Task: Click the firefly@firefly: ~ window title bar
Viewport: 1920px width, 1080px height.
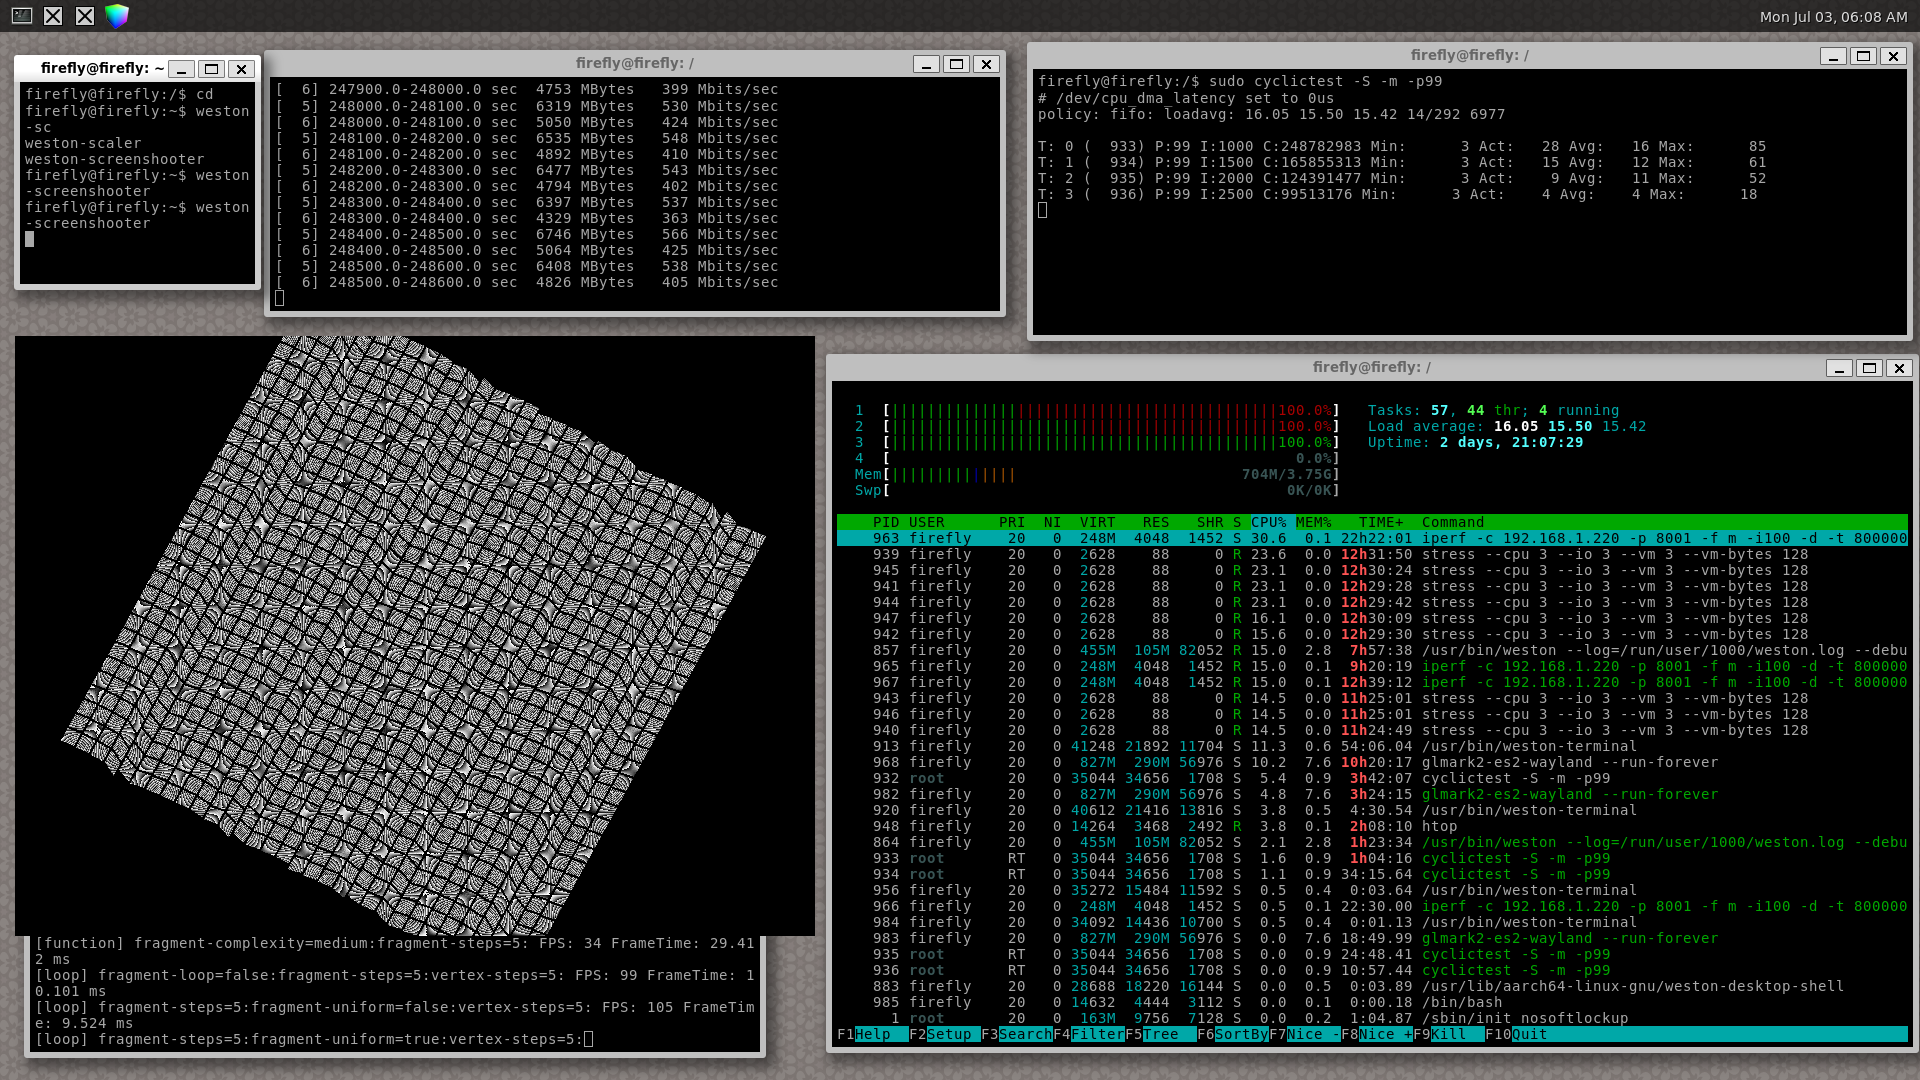Action: 102,68
